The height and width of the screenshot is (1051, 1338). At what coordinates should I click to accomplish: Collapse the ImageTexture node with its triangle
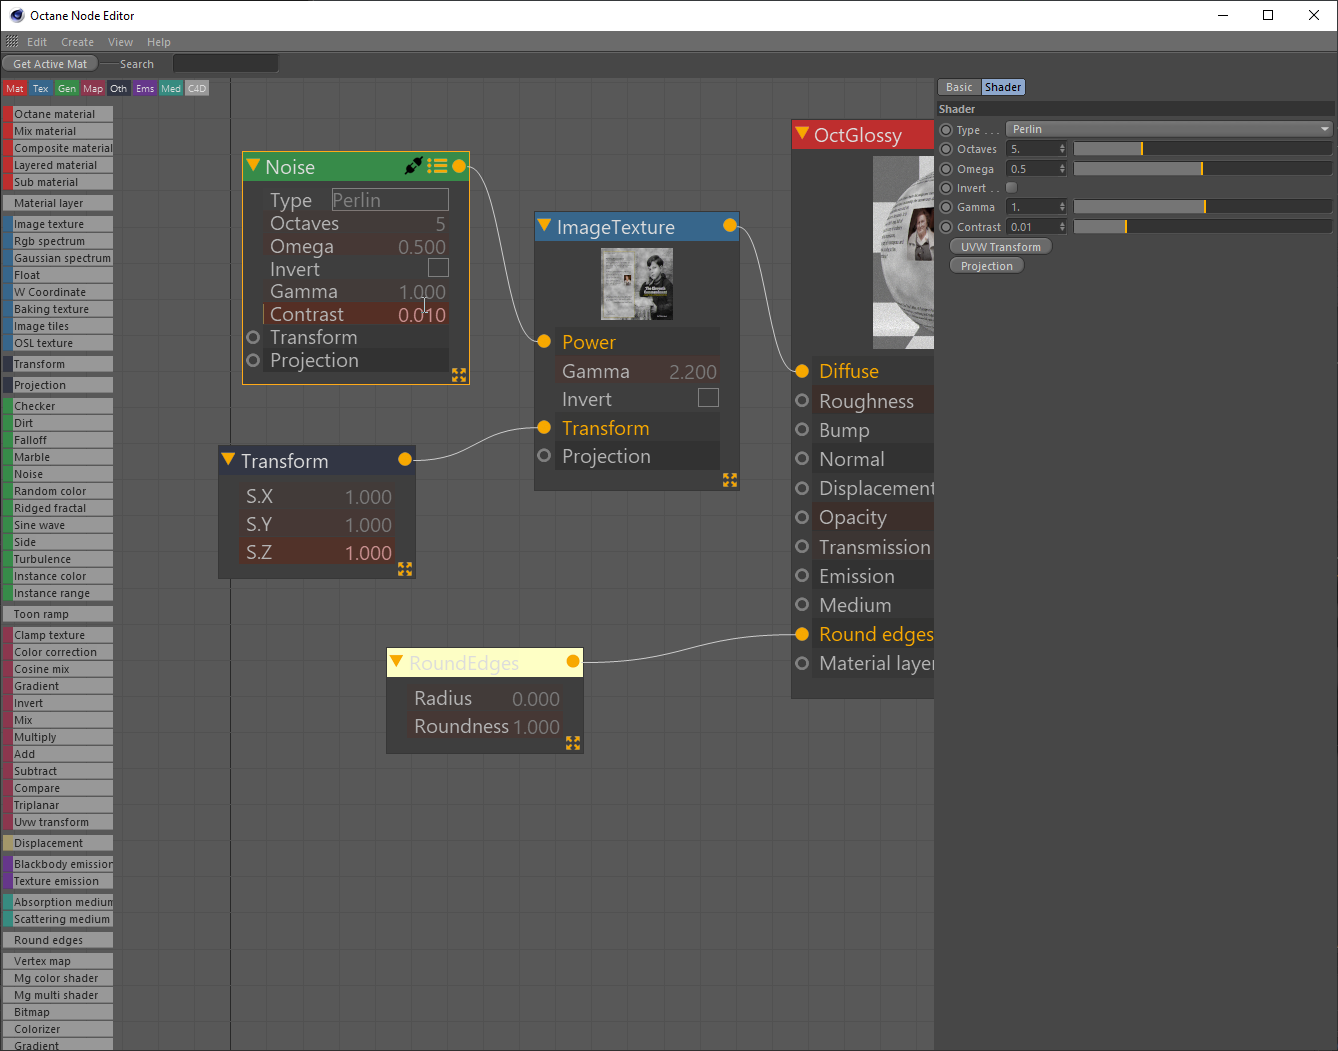tap(544, 226)
